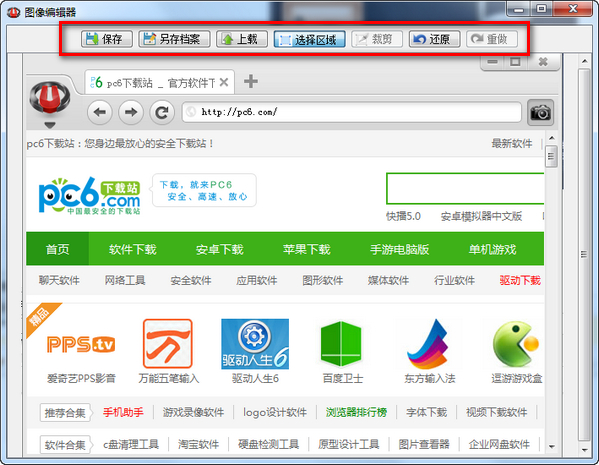Click the 淘宝软件 link
This screenshot has width=599, height=465.
[198, 444]
